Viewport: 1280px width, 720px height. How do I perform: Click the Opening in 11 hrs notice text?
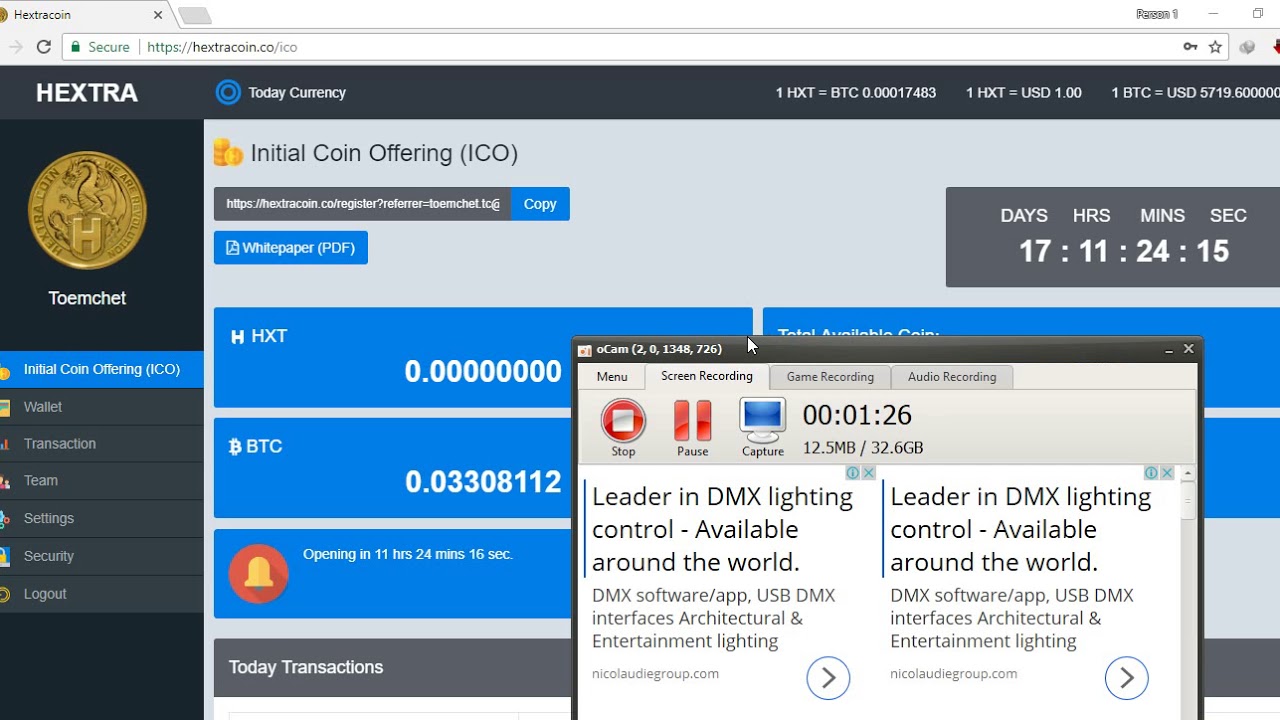pos(408,554)
